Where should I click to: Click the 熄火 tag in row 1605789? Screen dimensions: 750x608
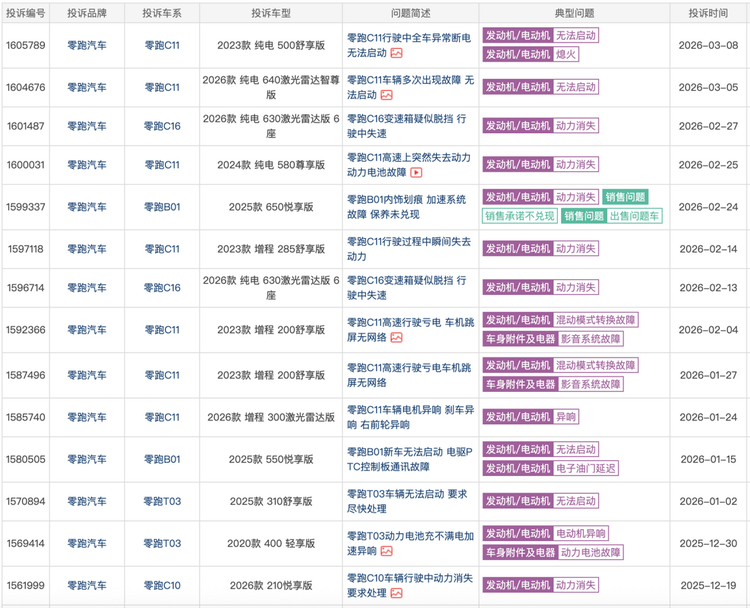click(566, 54)
